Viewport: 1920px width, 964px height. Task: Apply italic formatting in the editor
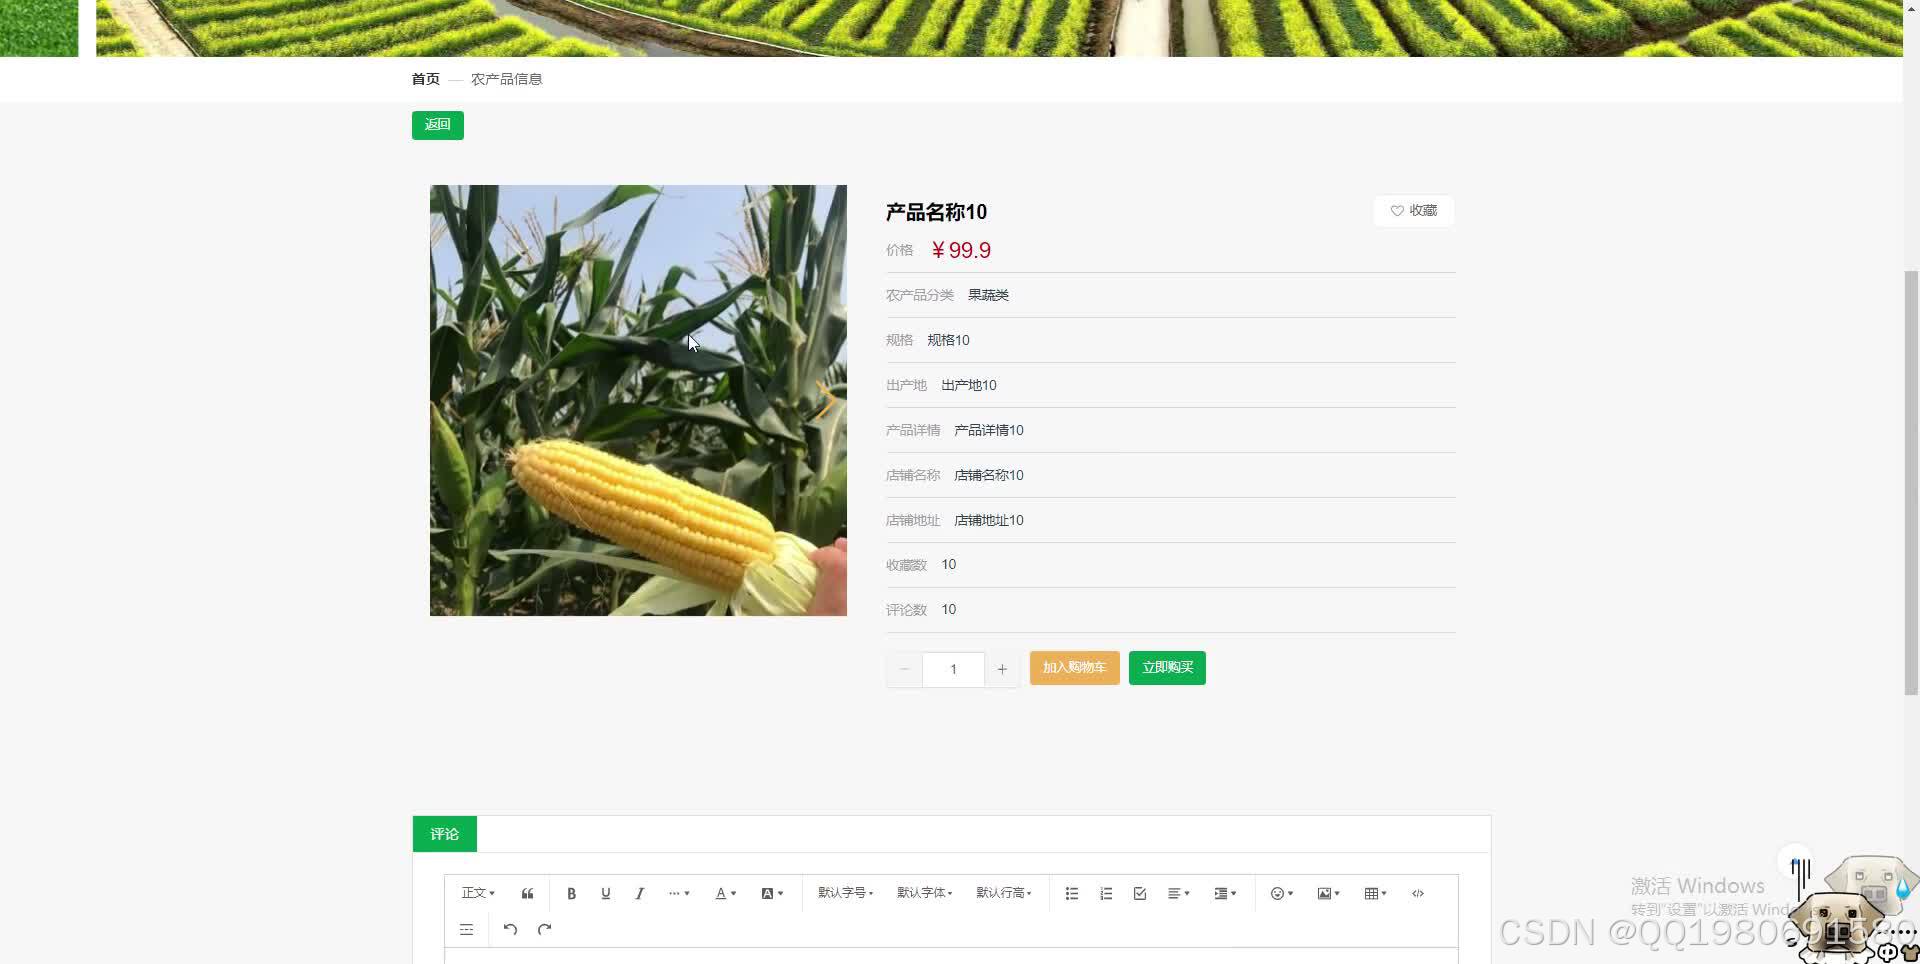(x=639, y=893)
